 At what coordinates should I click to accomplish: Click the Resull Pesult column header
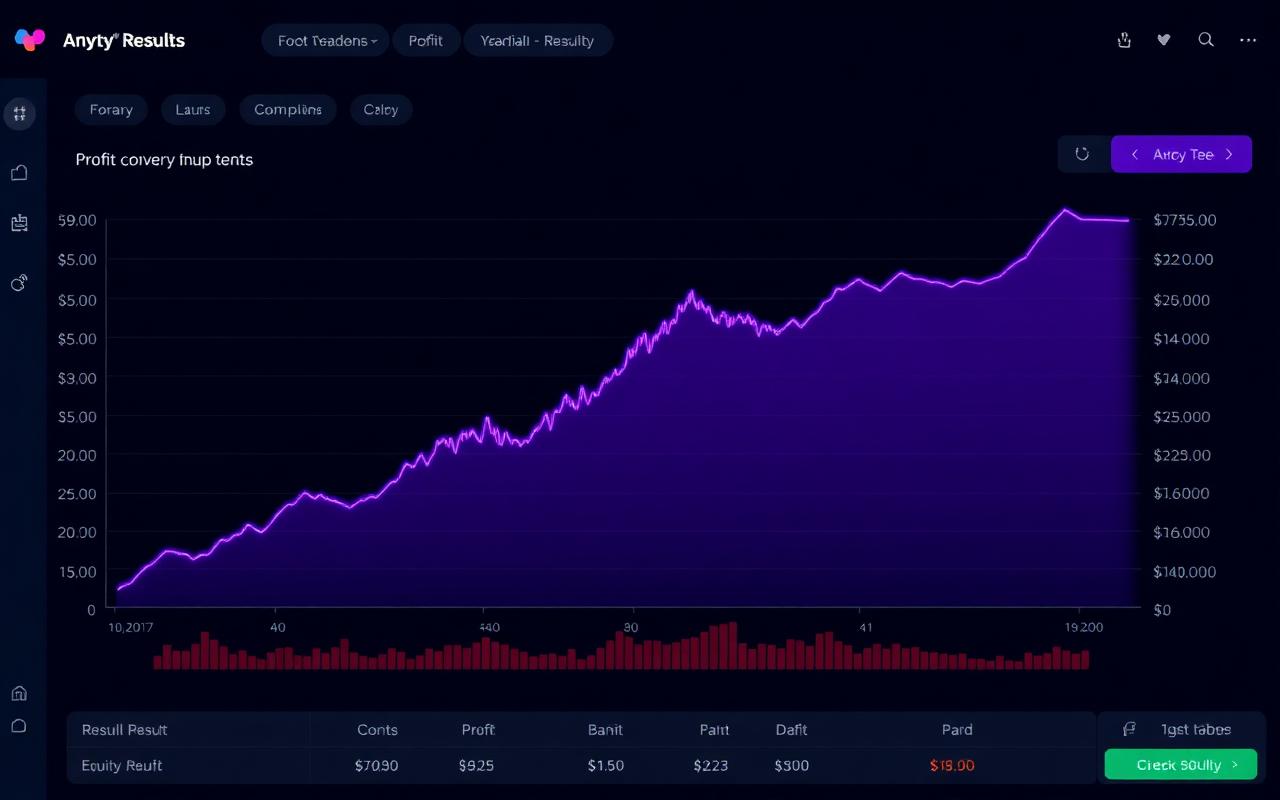tap(124, 730)
